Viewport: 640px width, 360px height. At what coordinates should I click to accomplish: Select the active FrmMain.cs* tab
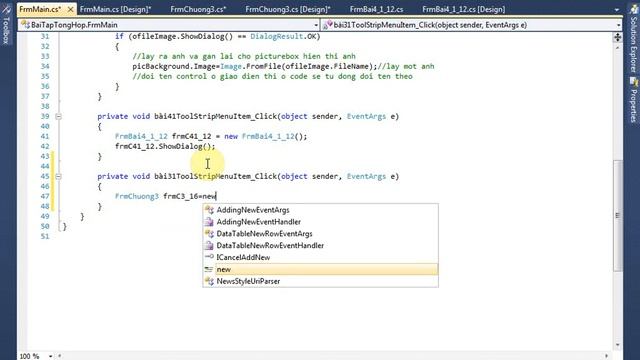(x=40, y=9)
